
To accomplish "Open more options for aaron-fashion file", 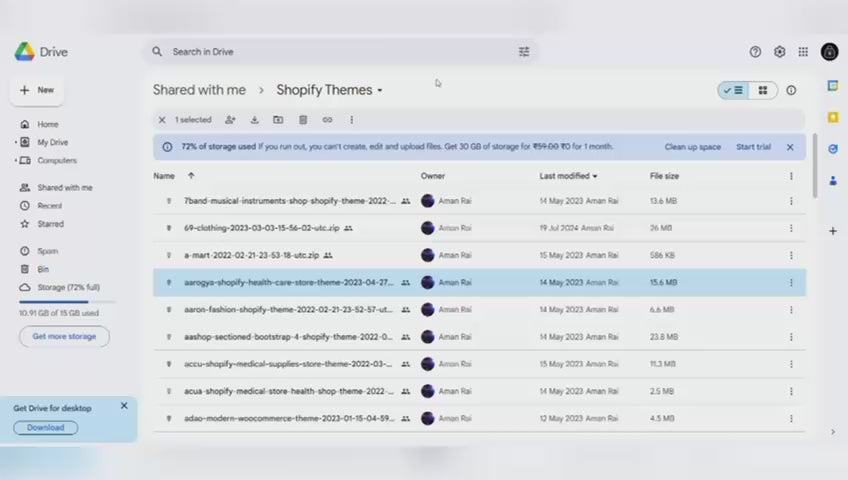I will 791,310.
